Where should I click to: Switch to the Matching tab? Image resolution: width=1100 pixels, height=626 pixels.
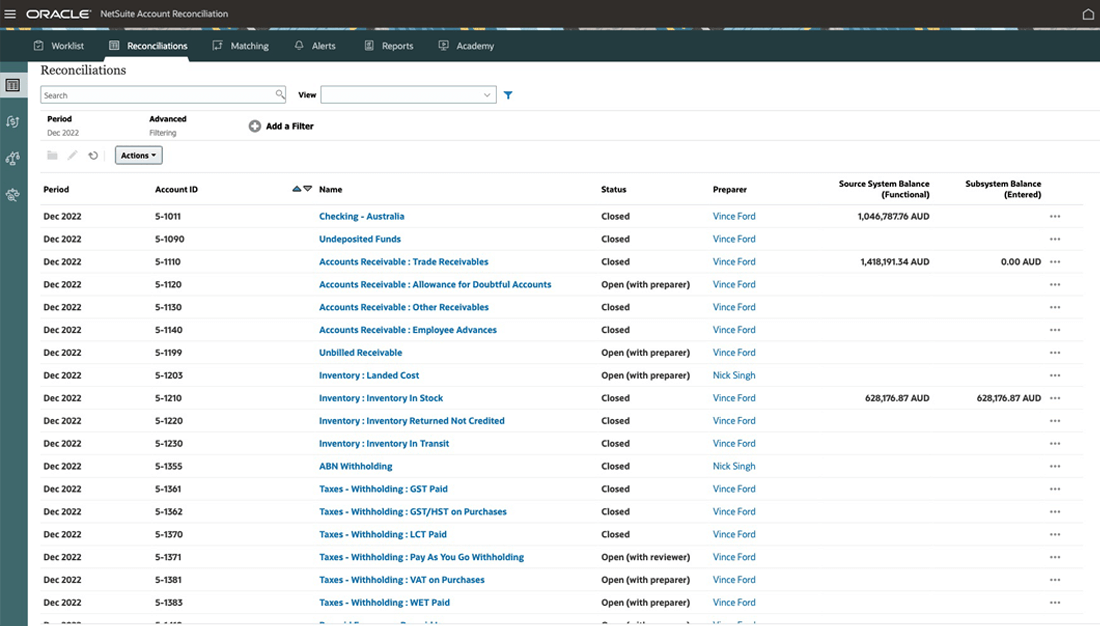tap(241, 46)
